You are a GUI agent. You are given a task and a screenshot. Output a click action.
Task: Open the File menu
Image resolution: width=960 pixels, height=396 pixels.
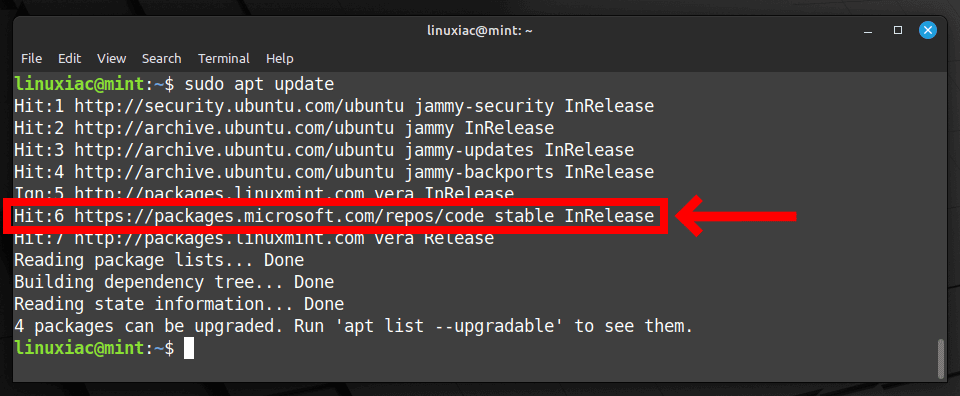[31, 59]
